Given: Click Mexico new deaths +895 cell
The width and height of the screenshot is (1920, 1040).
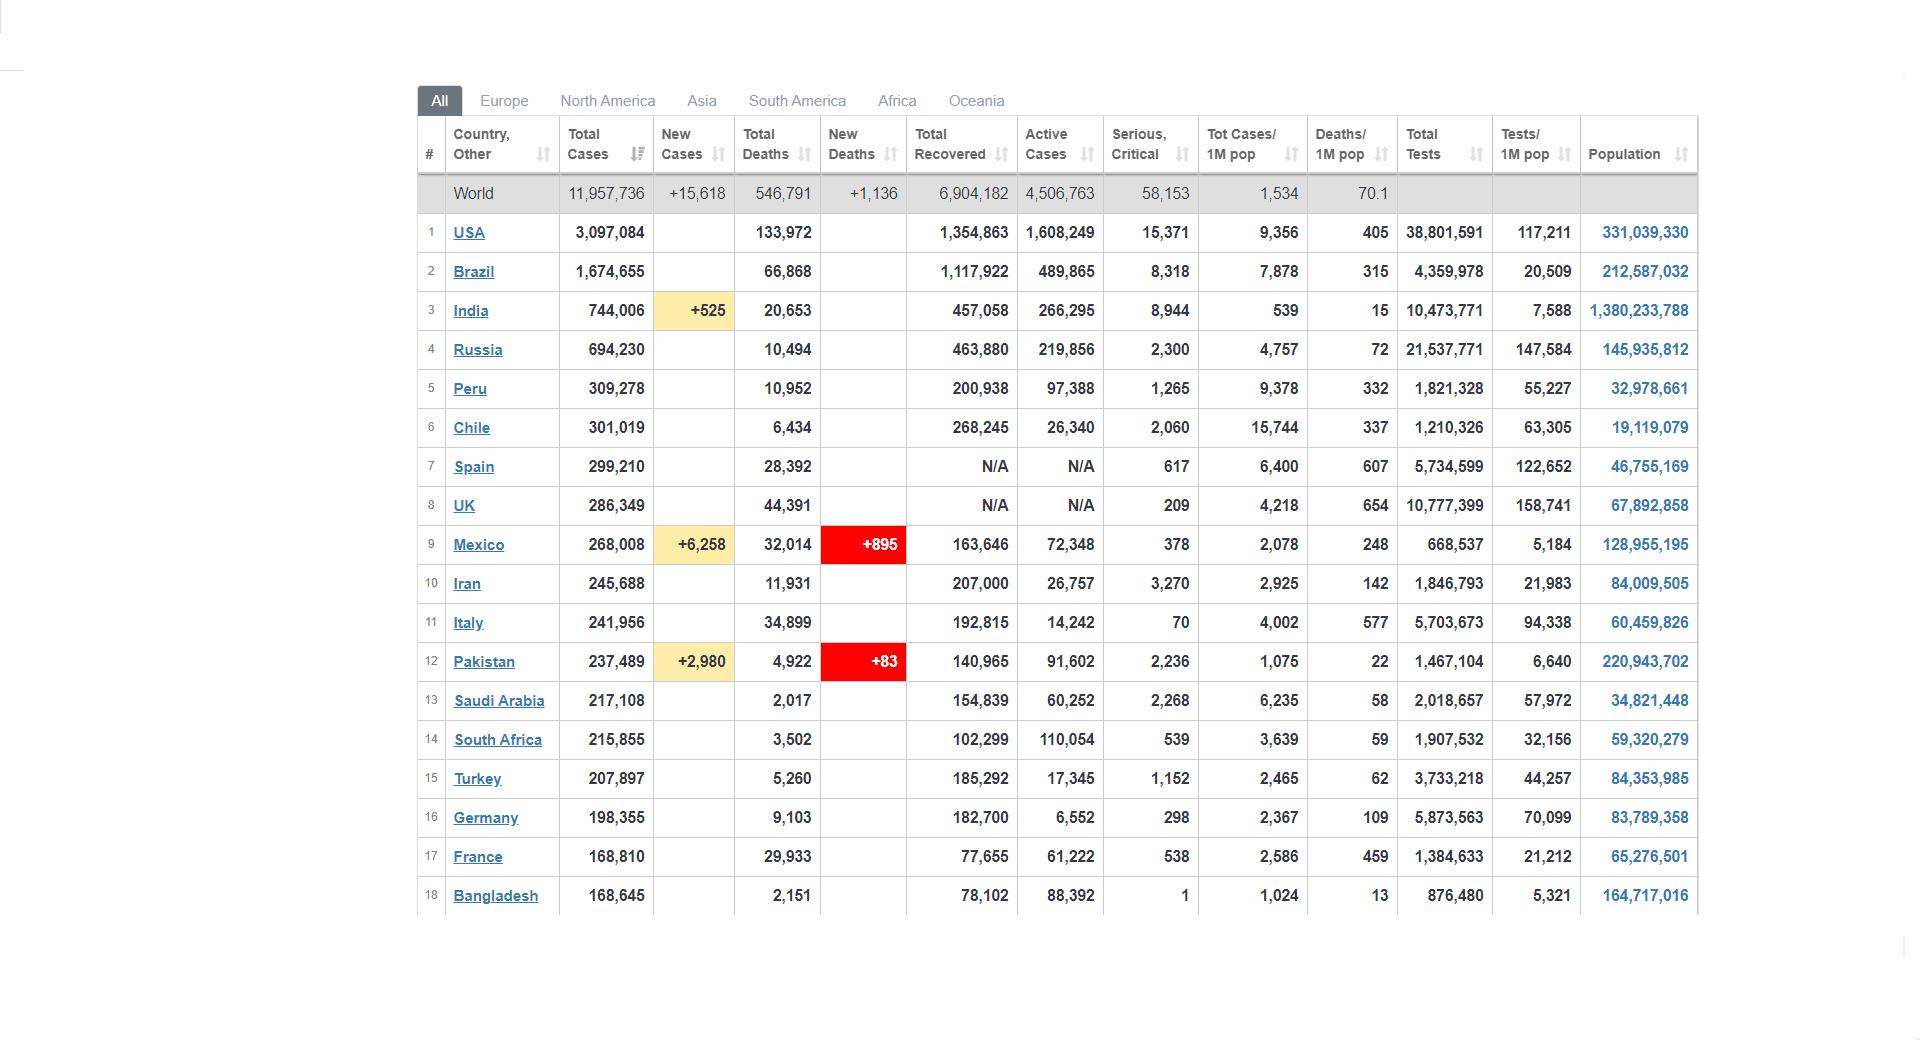Looking at the screenshot, I should pyautogui.click(x=863, y=545).
